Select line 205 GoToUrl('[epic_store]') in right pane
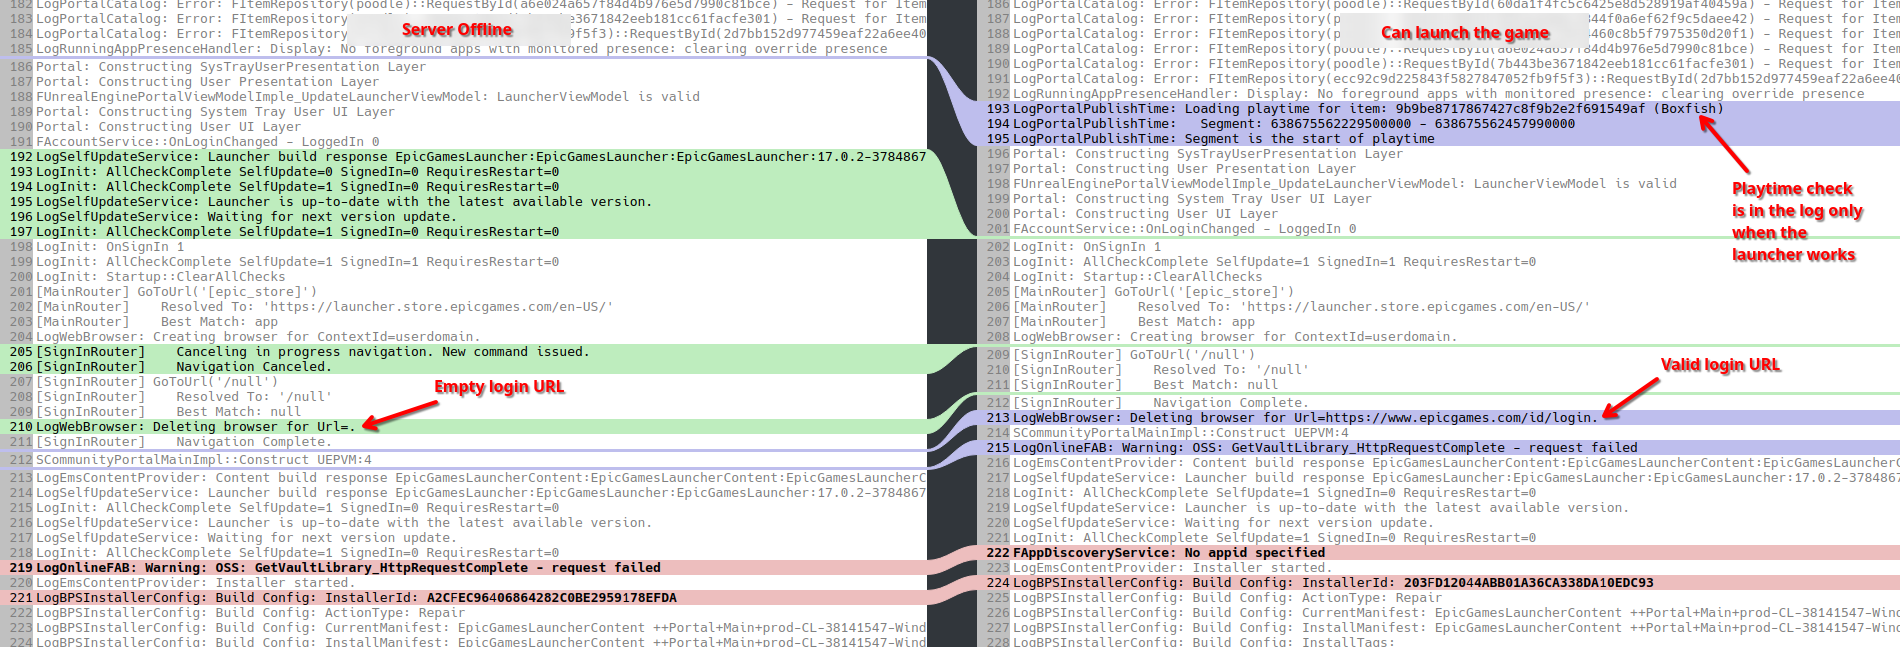1900x647 pixels. [x=1154, y=292]
